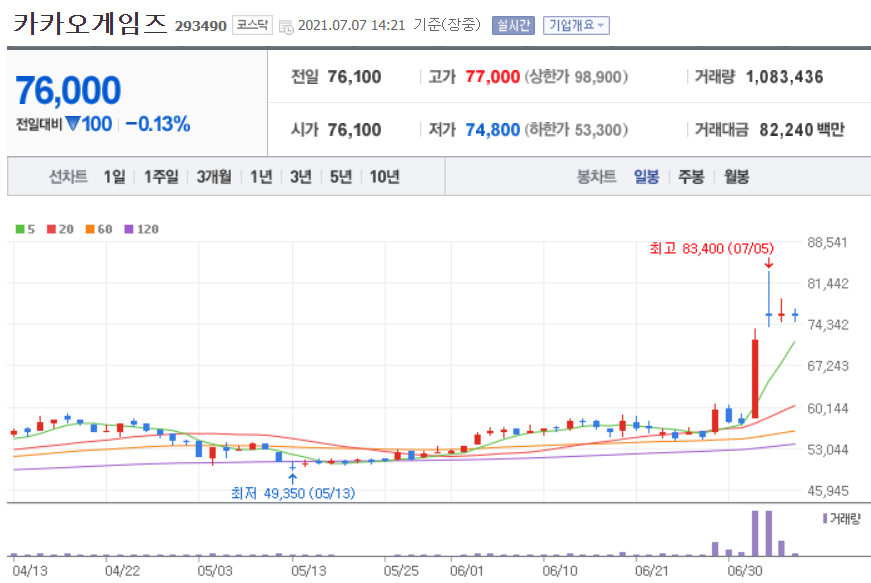Click the 시가 value 76,100
Viewport: 871px width, 583px height.
354,130
